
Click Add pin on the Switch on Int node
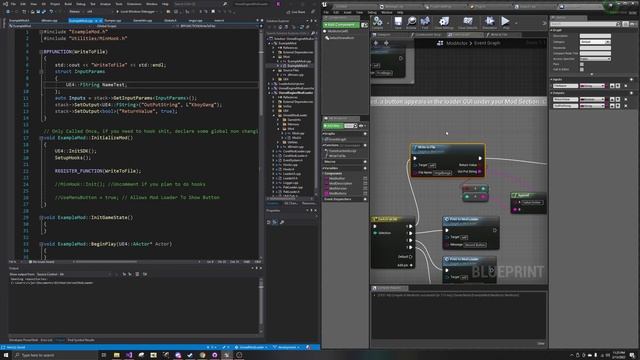pyautogui.click(x=404, y=265)
